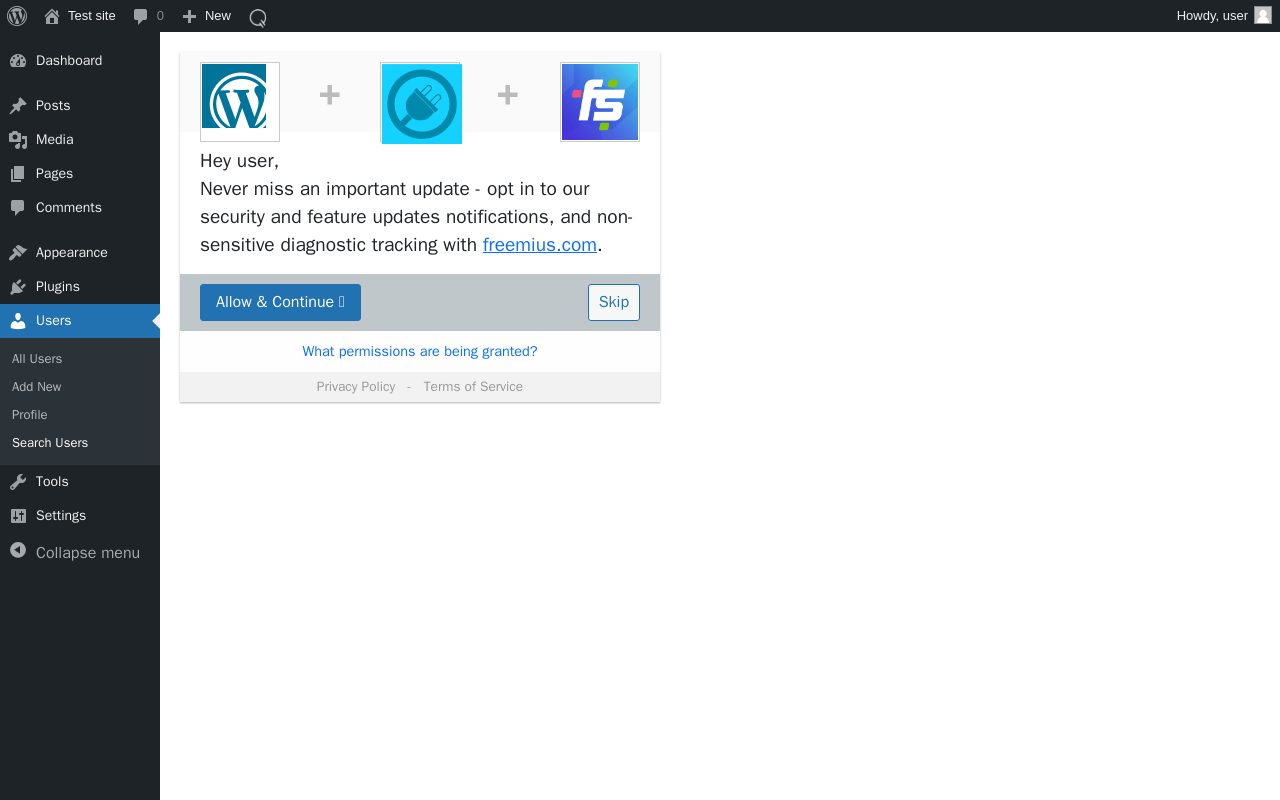This screenshot has width=1280, height=800.
Task: Click the Tools wrench icon
Action: coord(18,481)
